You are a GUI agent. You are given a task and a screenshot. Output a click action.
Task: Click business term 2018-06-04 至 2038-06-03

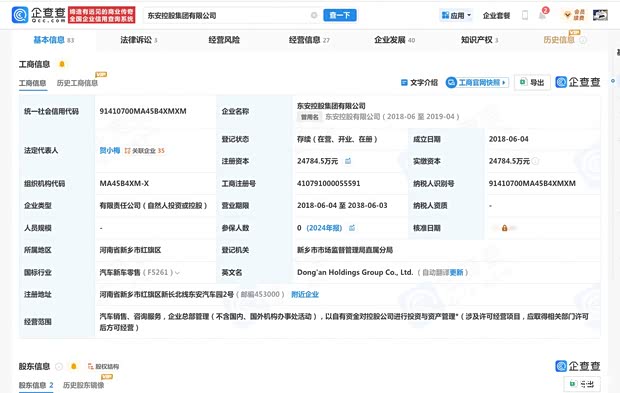(342, 206)
